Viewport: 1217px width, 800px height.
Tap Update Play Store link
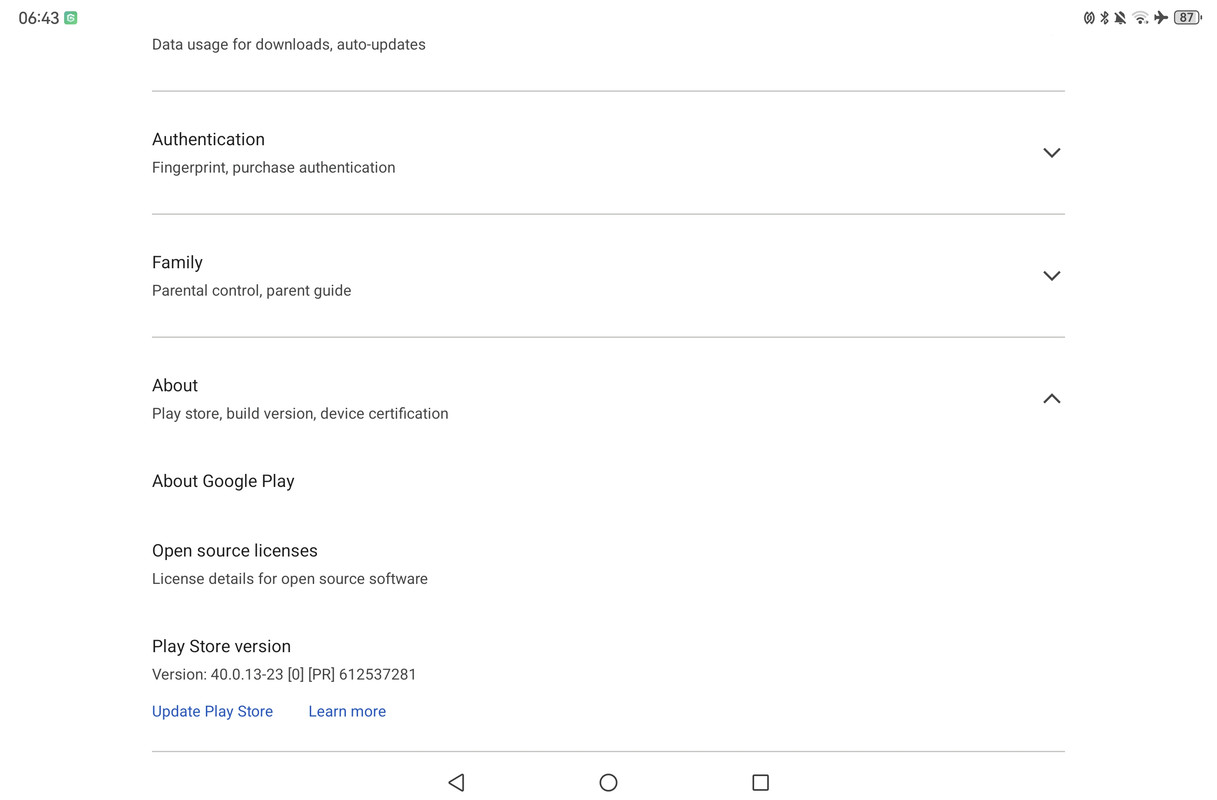tap(212, 711)
